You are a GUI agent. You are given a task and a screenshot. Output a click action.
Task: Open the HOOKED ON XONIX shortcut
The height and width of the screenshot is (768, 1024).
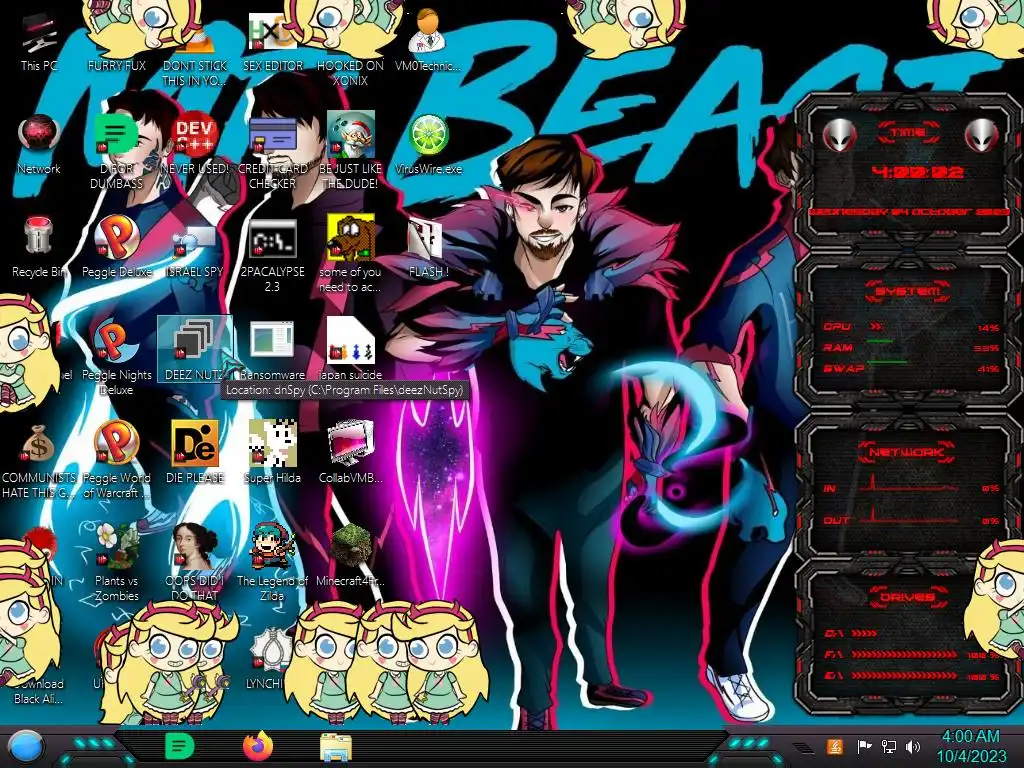[350, 50]
